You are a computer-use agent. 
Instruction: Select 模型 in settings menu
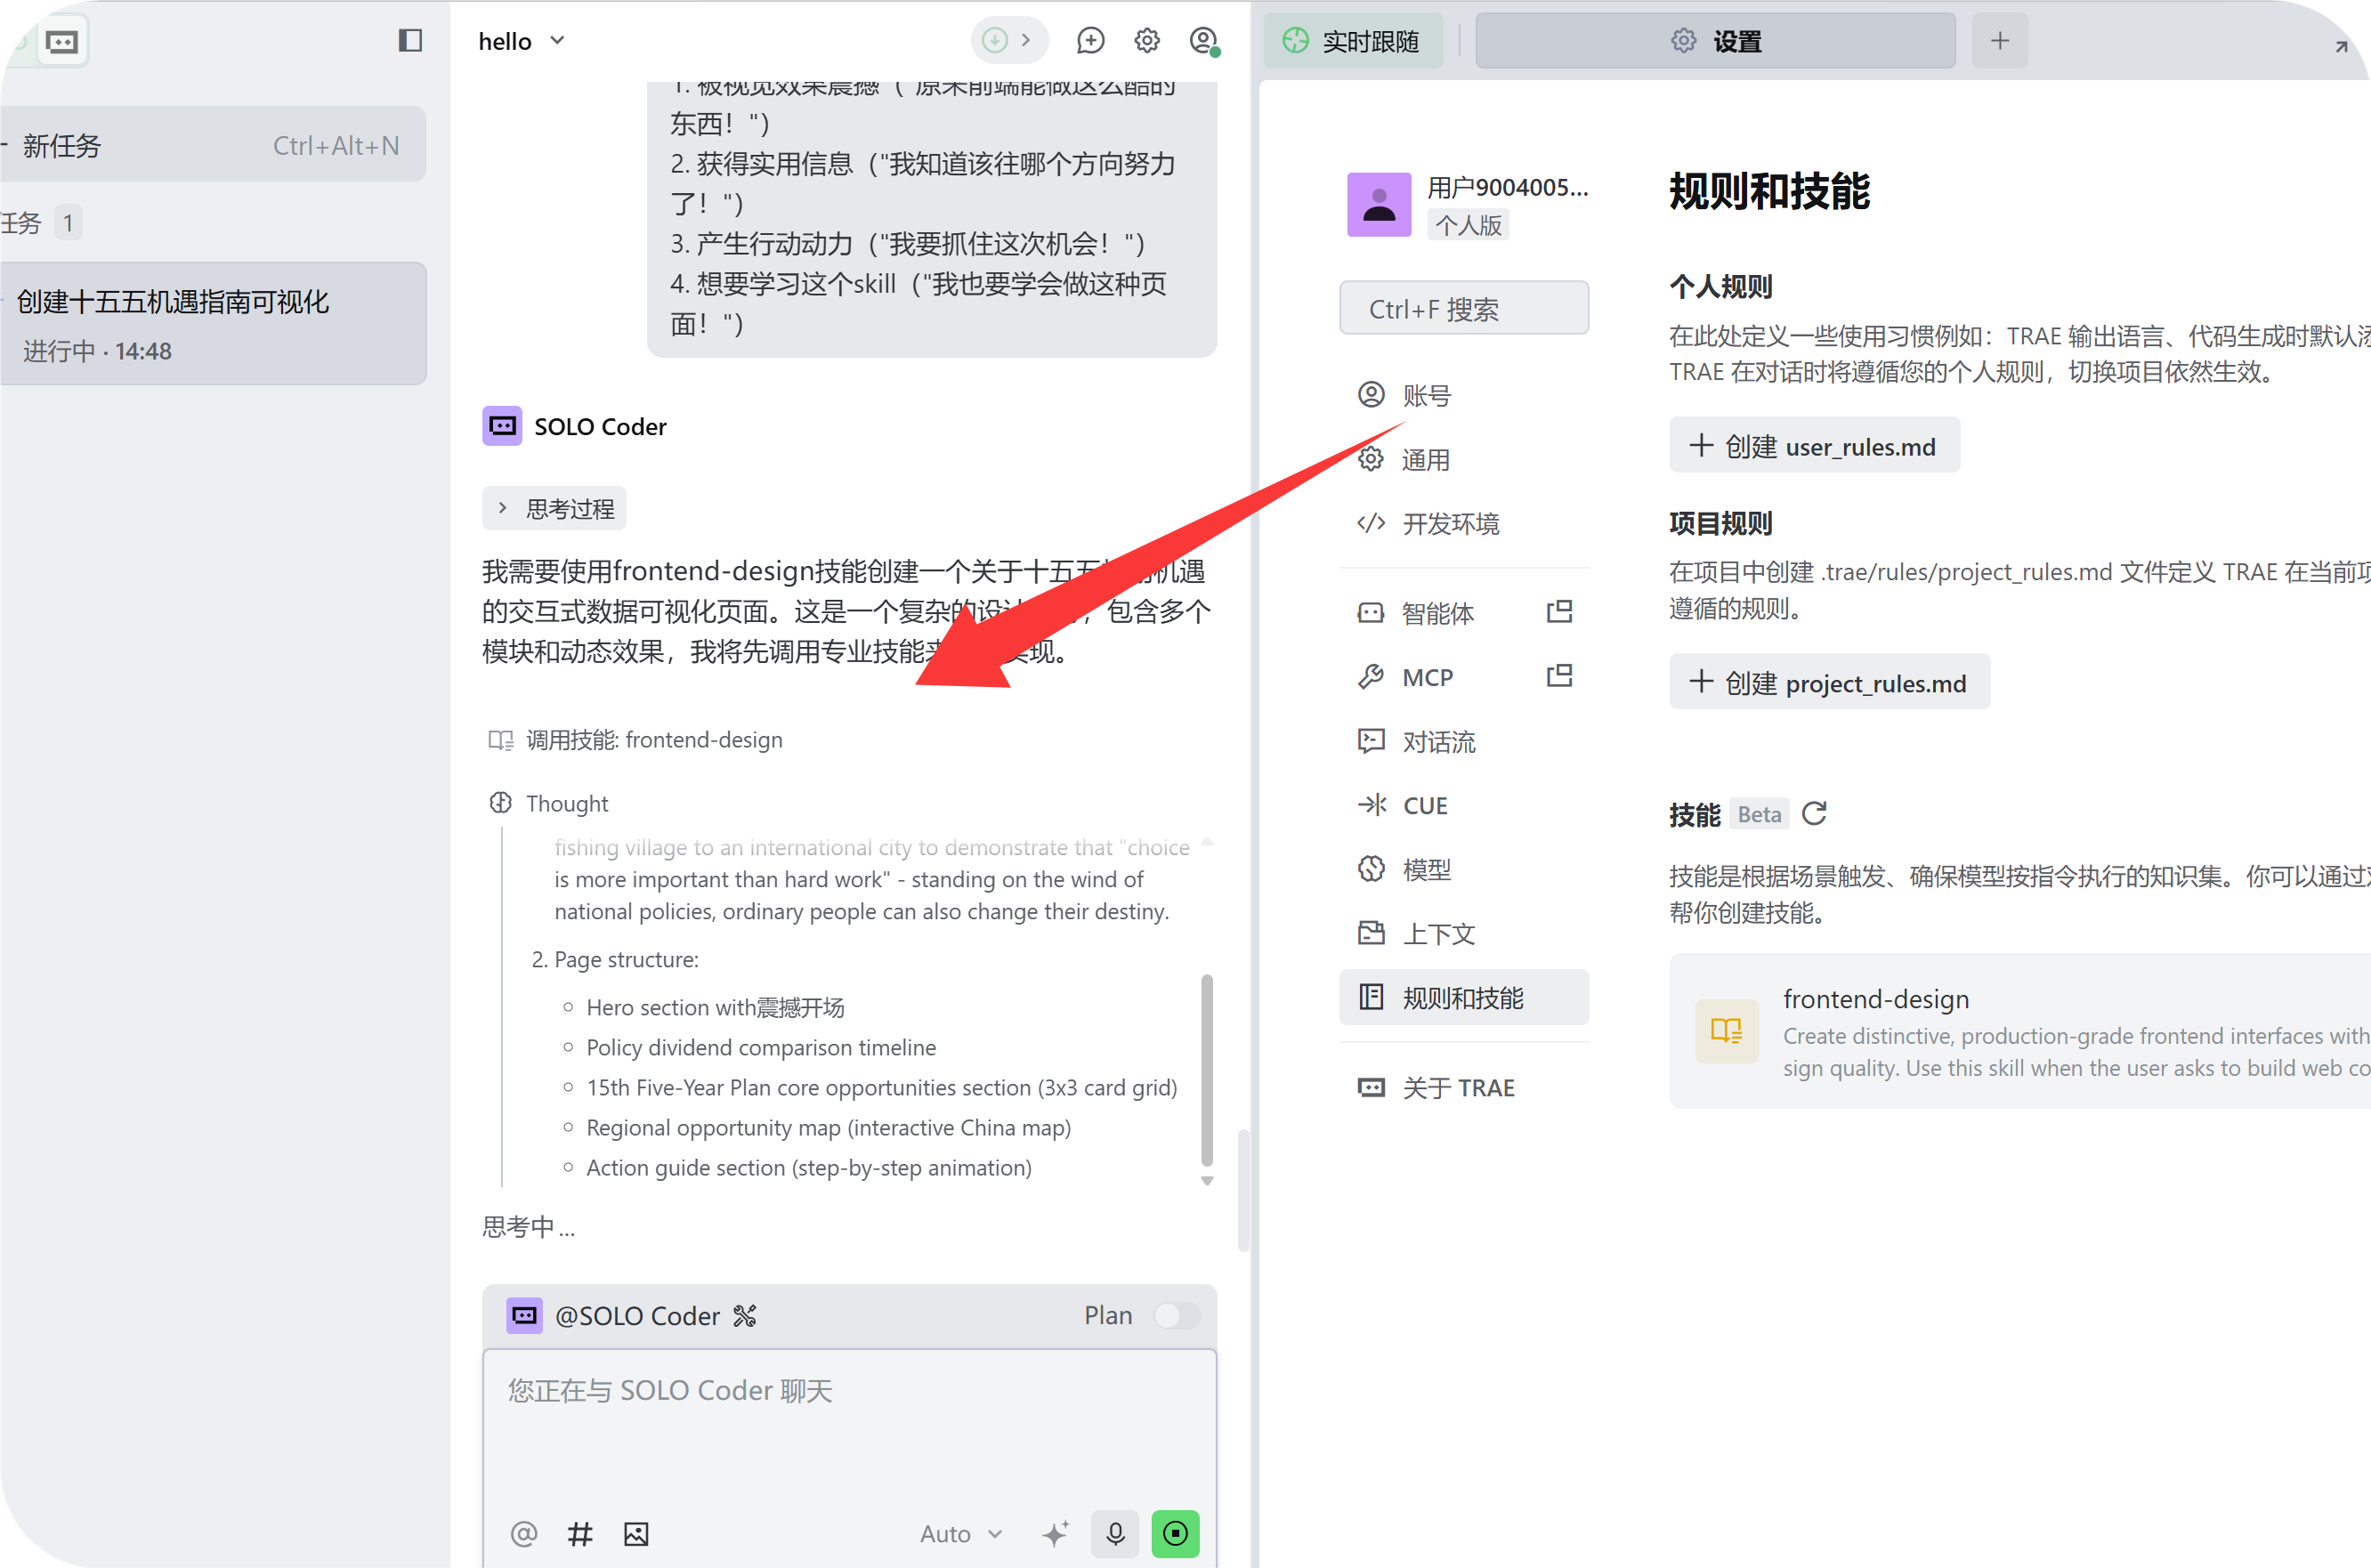click(1426, 869)
